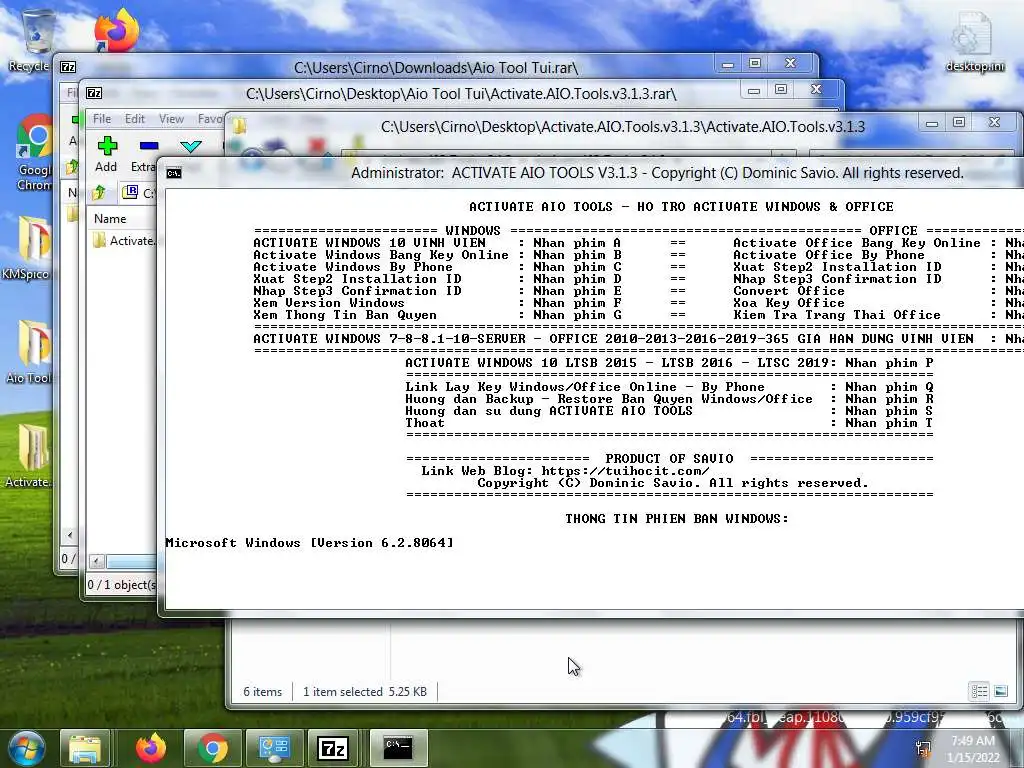Click the network tray icon
The height and width of the screenshot is (768, 1024).
coord(923,748)
